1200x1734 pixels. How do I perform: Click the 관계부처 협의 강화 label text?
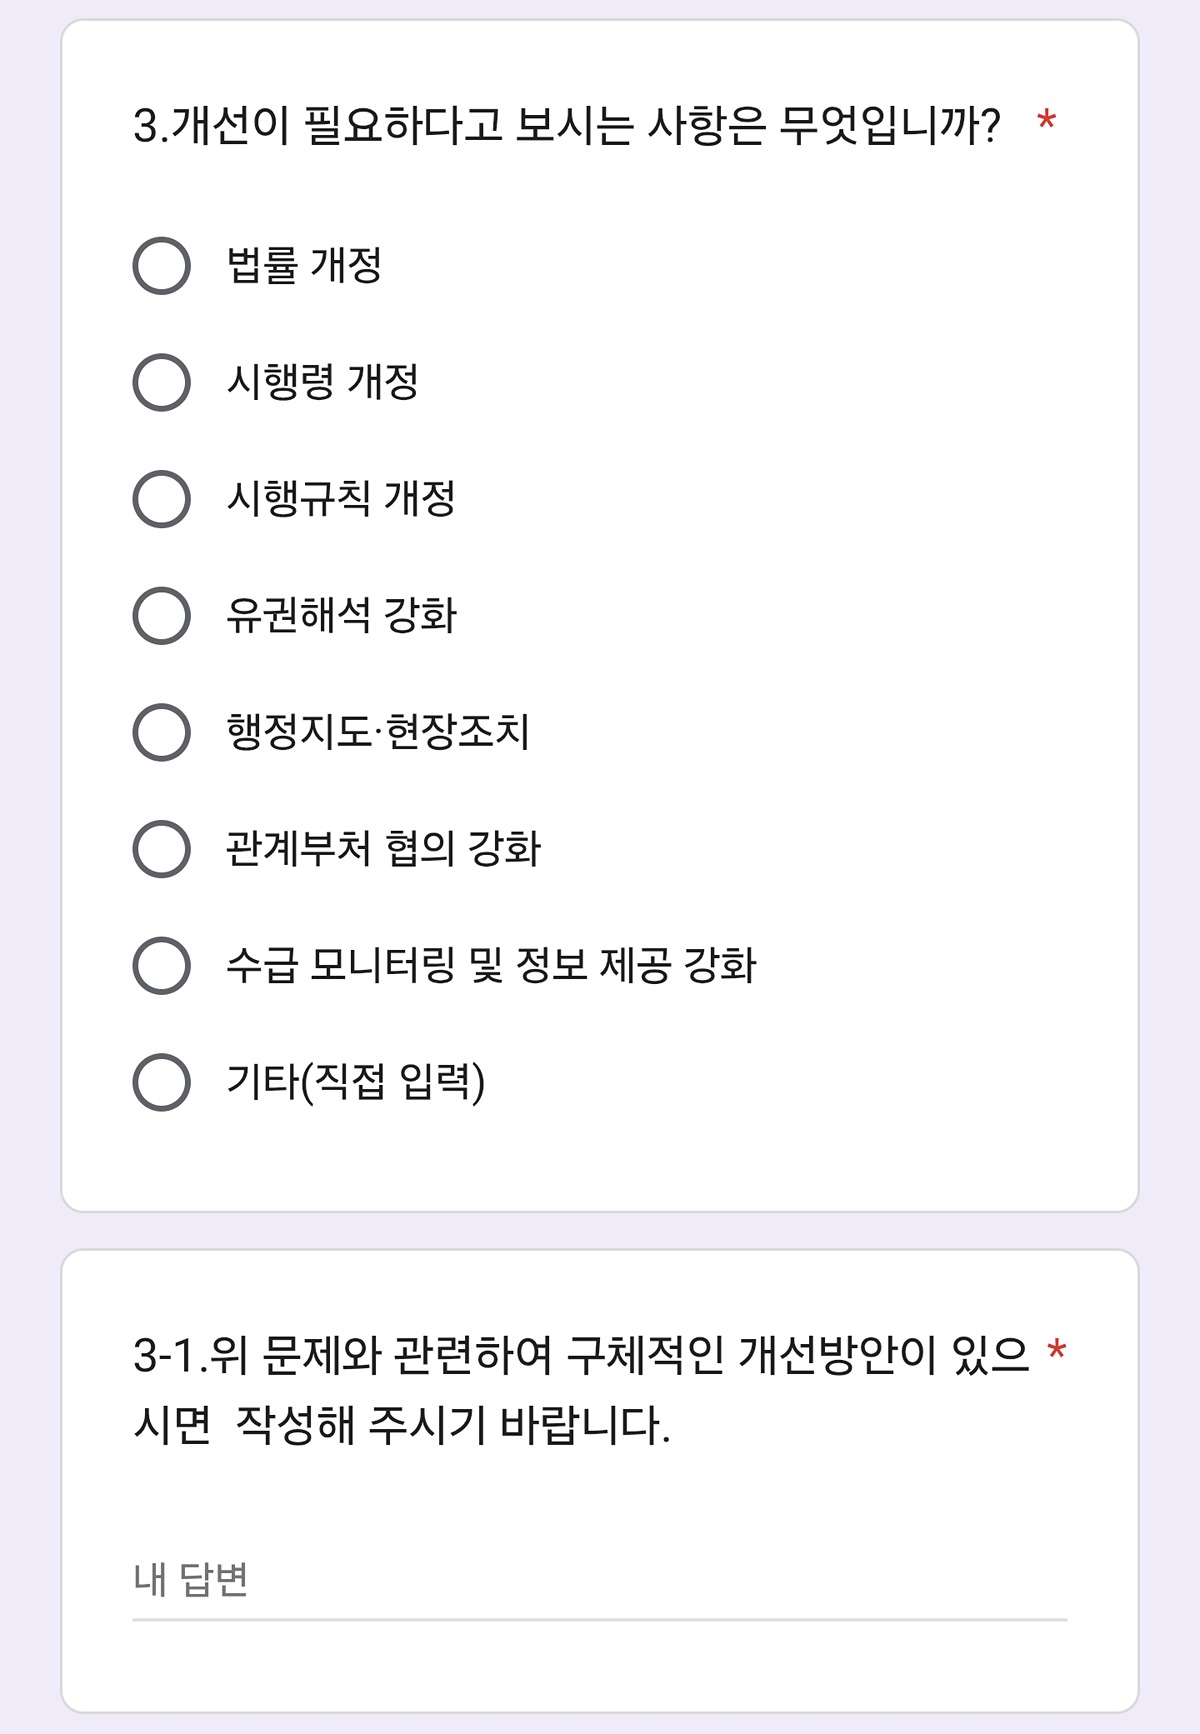pyautogui.click(x=384, y=849)
